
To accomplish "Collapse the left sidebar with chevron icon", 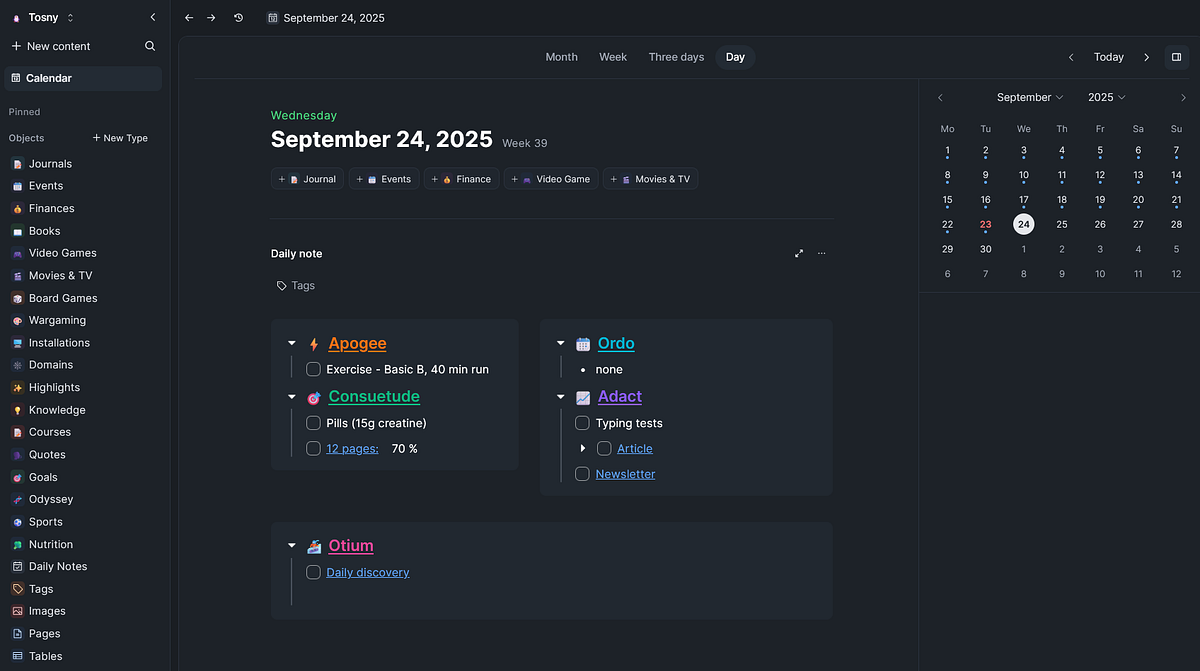I will [x=153, y=17].
